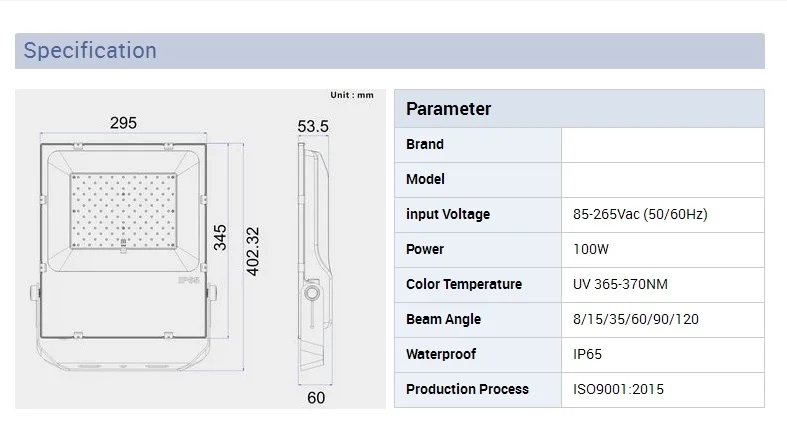Click the Unit : mm note

(x=352, y=95)
